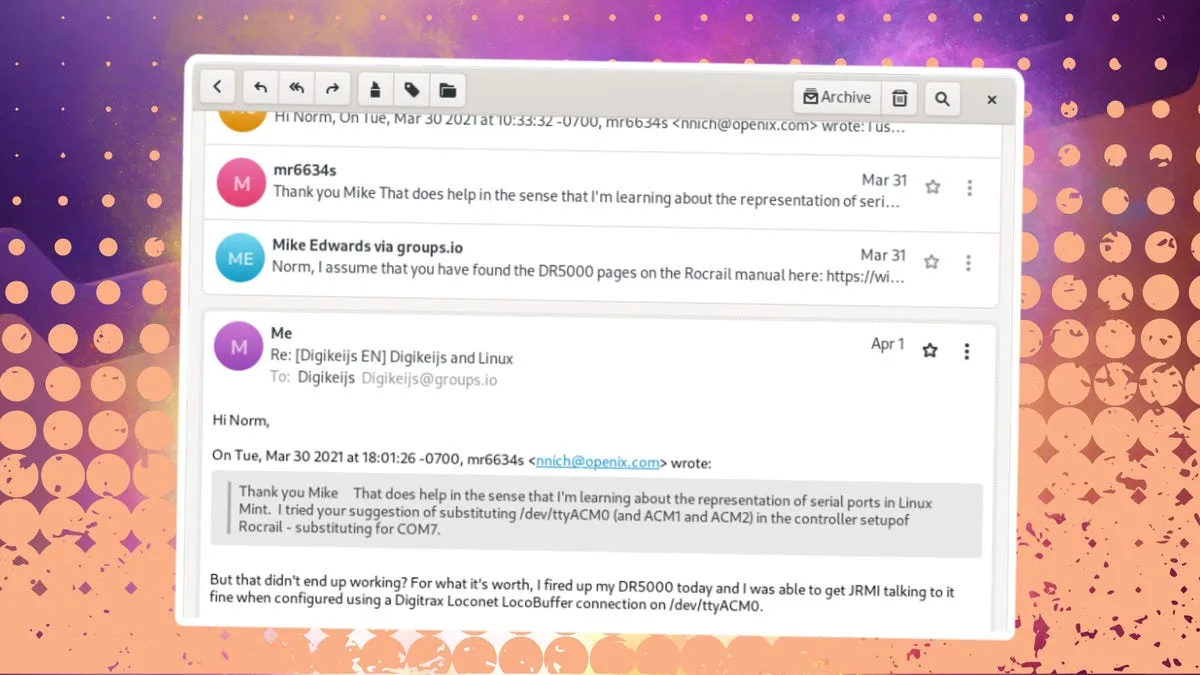This screenshot has height=675, width=1200.
Task: Open the options menu on the Apr 1 message
Action: [966, 351]
